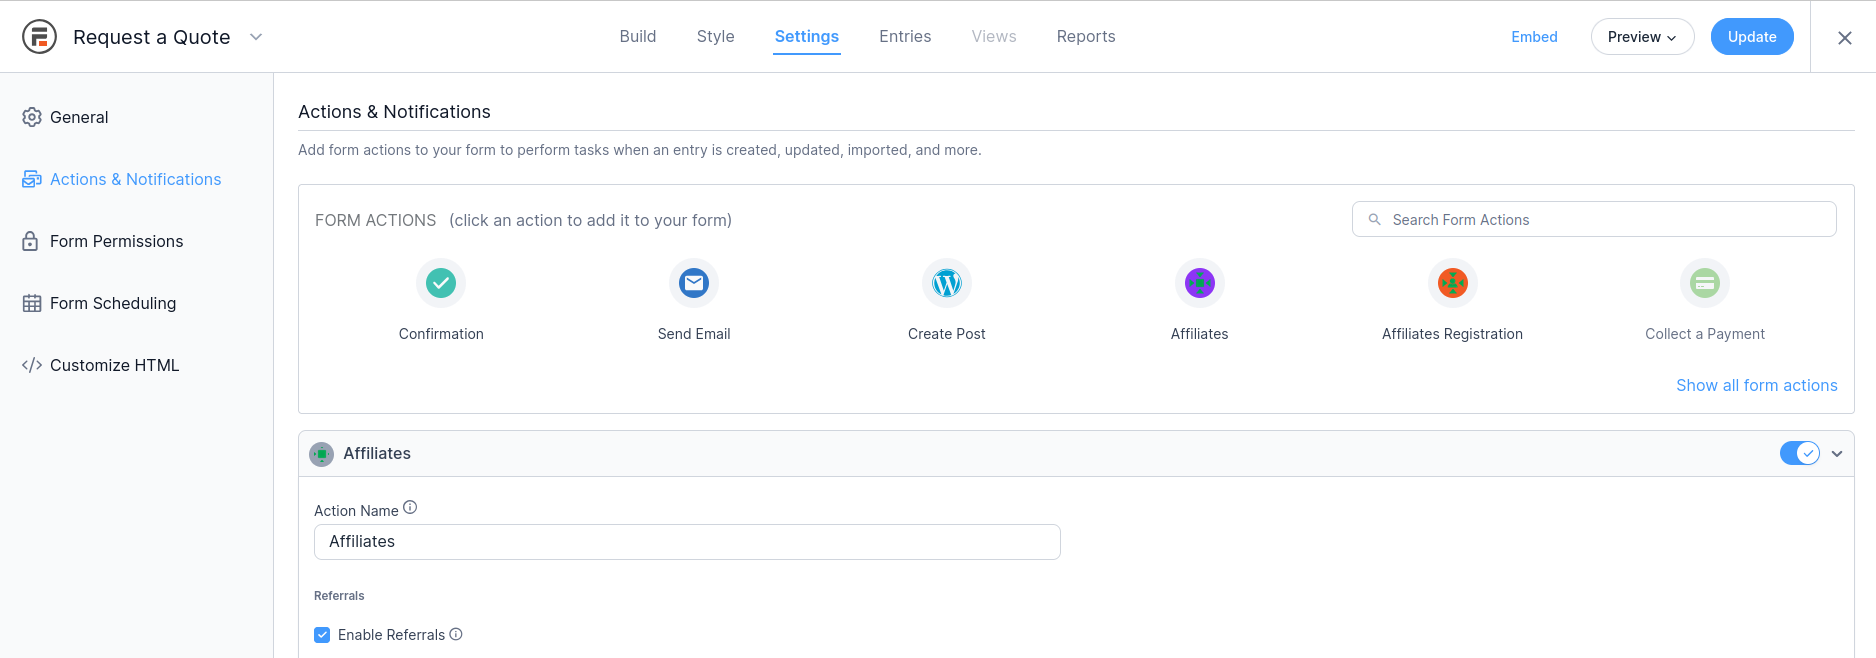Image resolution: width=1876 pixels, height=658 pixels.
Task: Click the Update button
Action: tap(1752, 37)
